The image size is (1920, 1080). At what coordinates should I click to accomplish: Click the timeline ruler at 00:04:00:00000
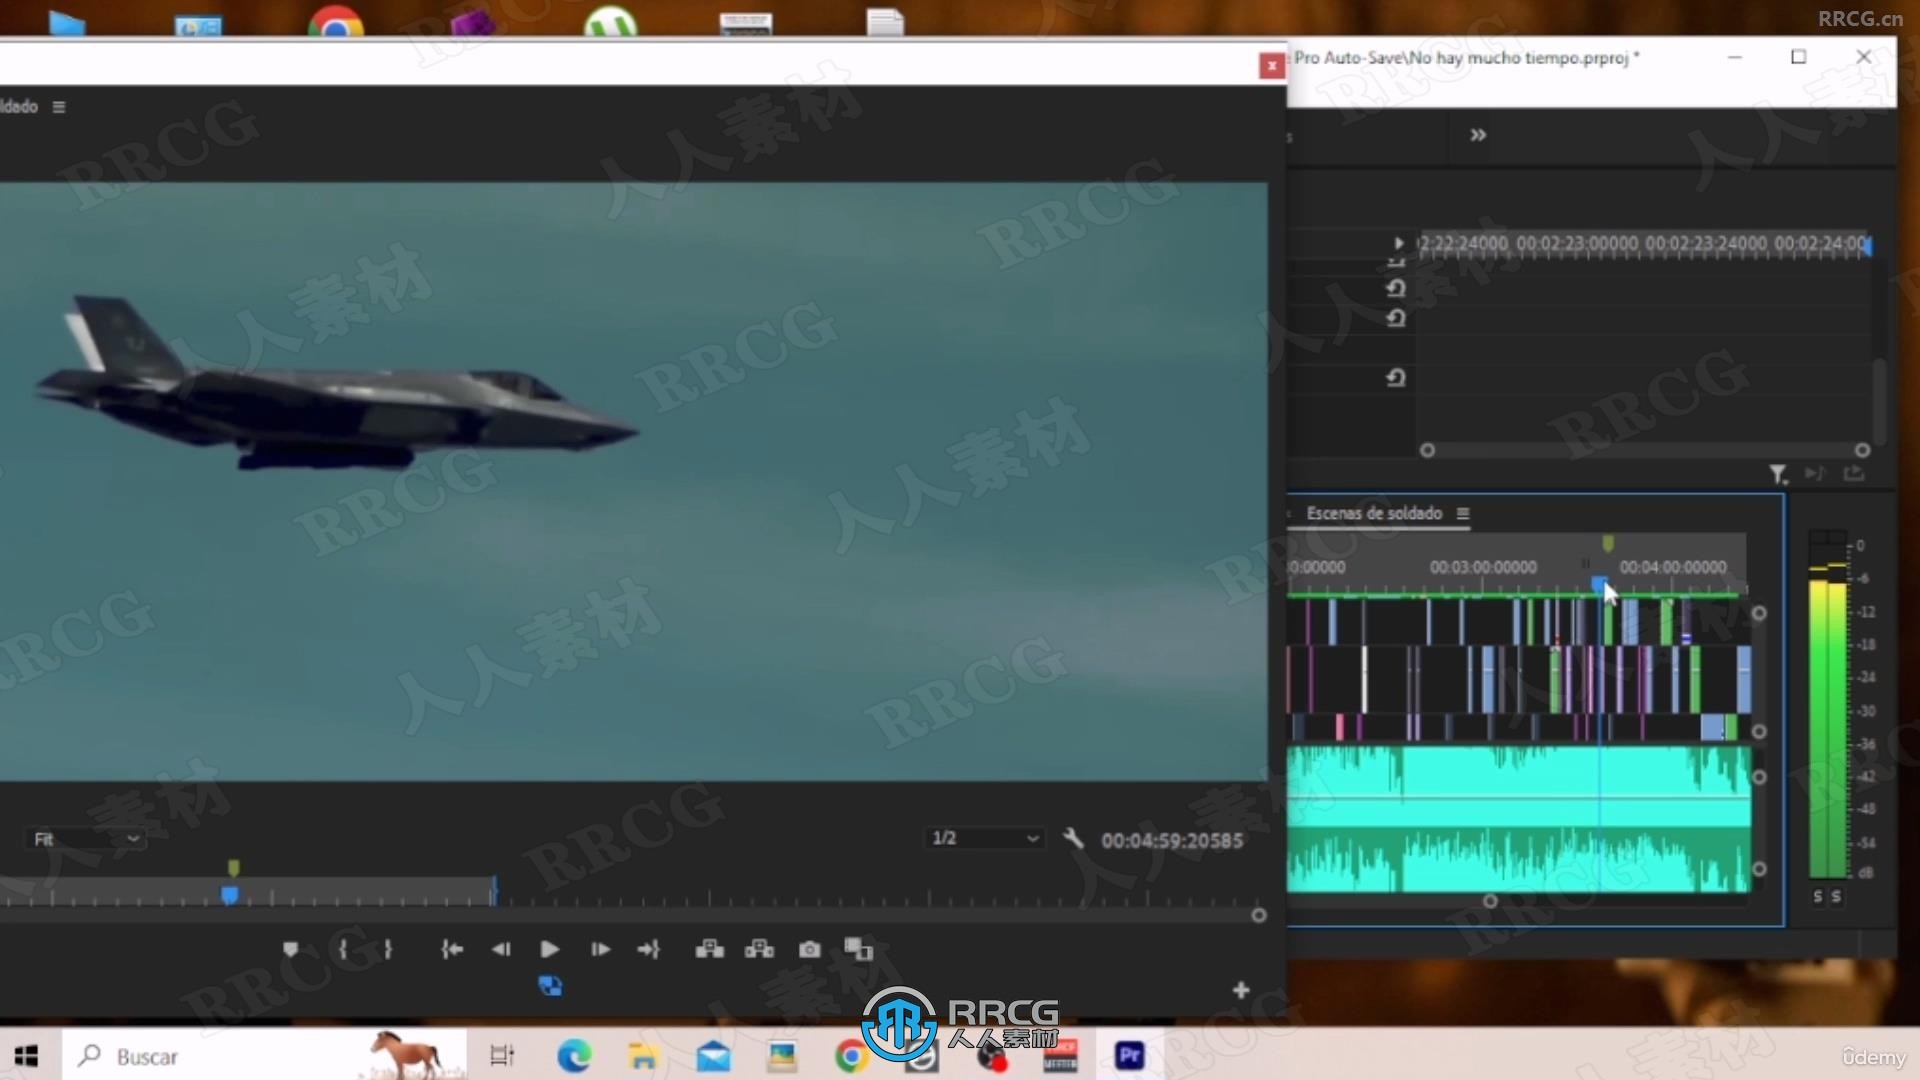pyautogui.click(x=1673, y=567)
